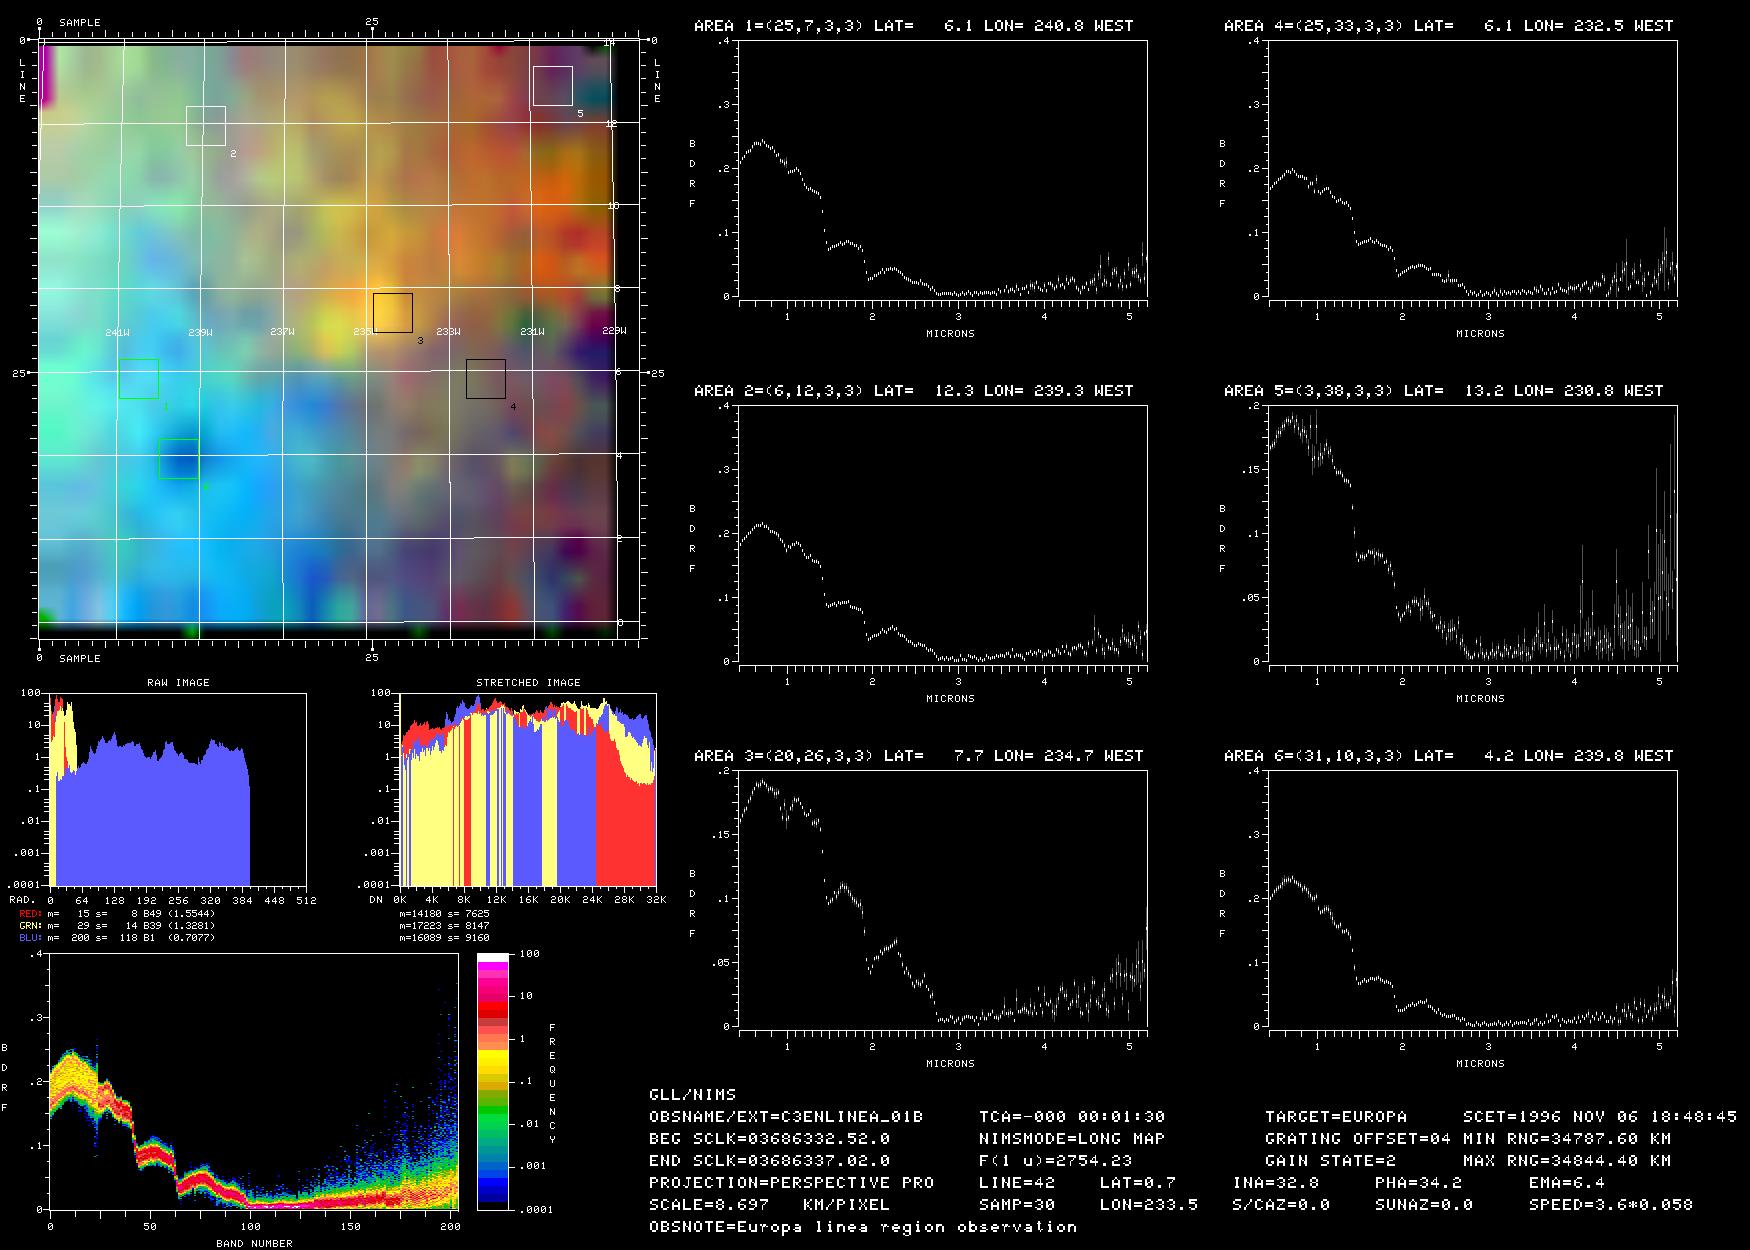Select the white area 2 box on map
Viewport: 1750px width, 1250px height.
click(x=206, y=126)
